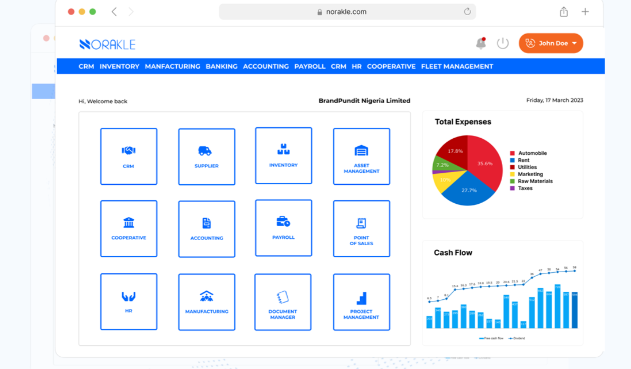Click the 17.8% pie chart slice
Image resolution: width=631 pixels, height=369 pixels.
click(456, 151)
